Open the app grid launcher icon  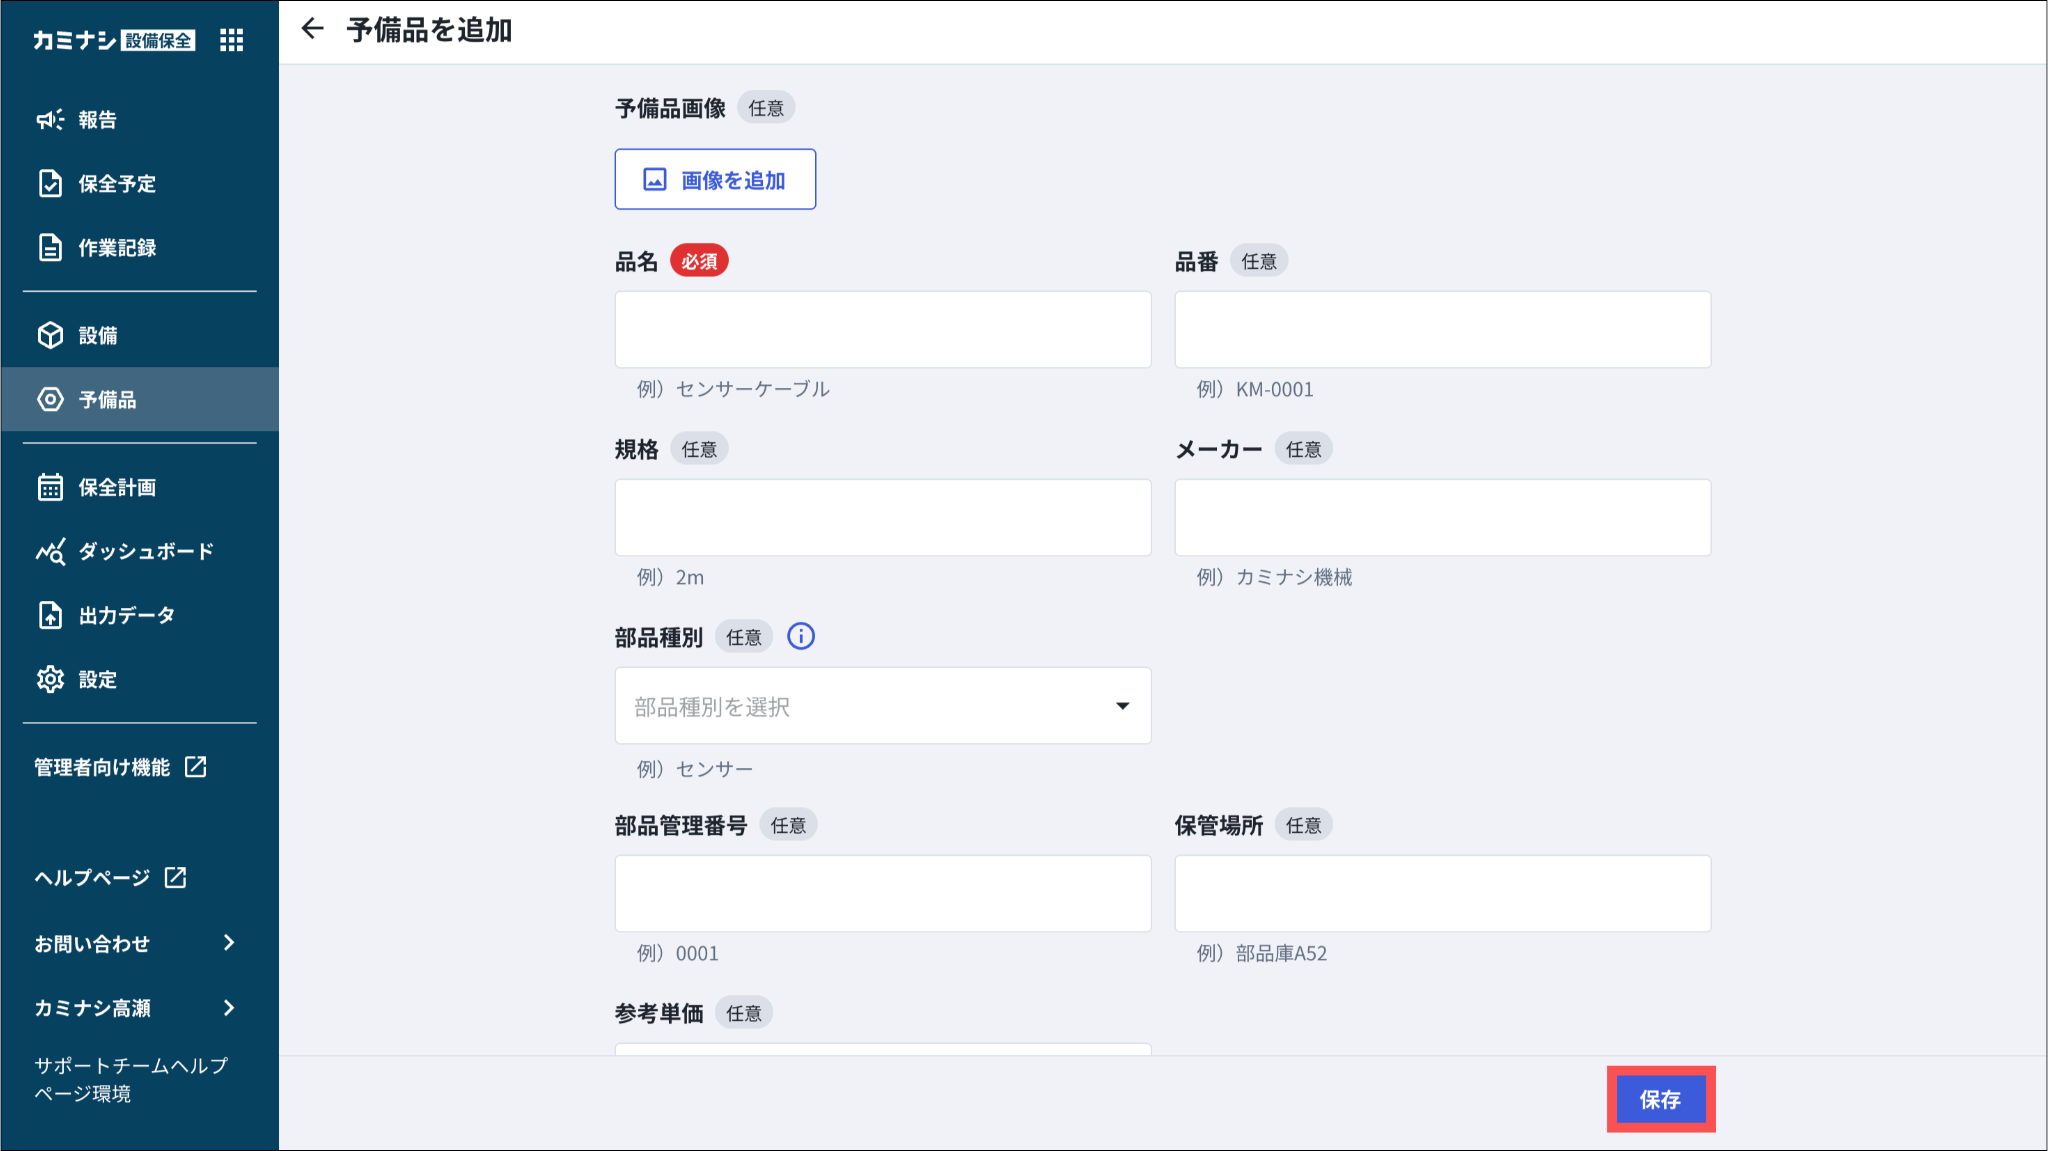pyautogui.click(x=231, y=40)
